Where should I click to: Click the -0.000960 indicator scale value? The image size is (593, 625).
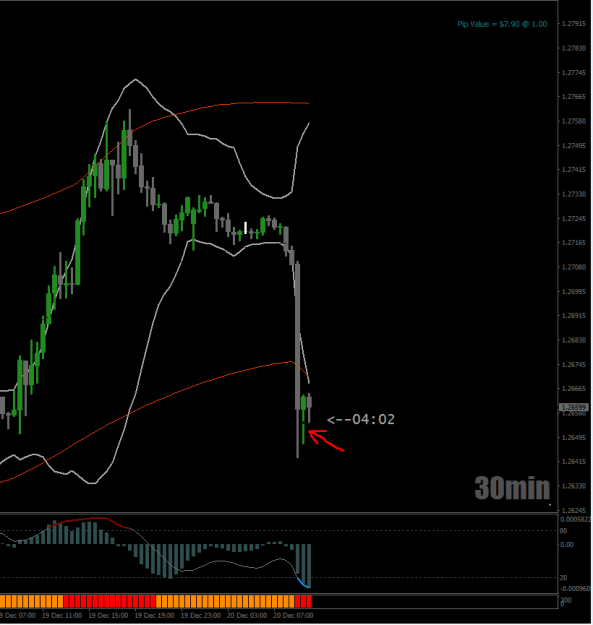[x=576, y=588]
